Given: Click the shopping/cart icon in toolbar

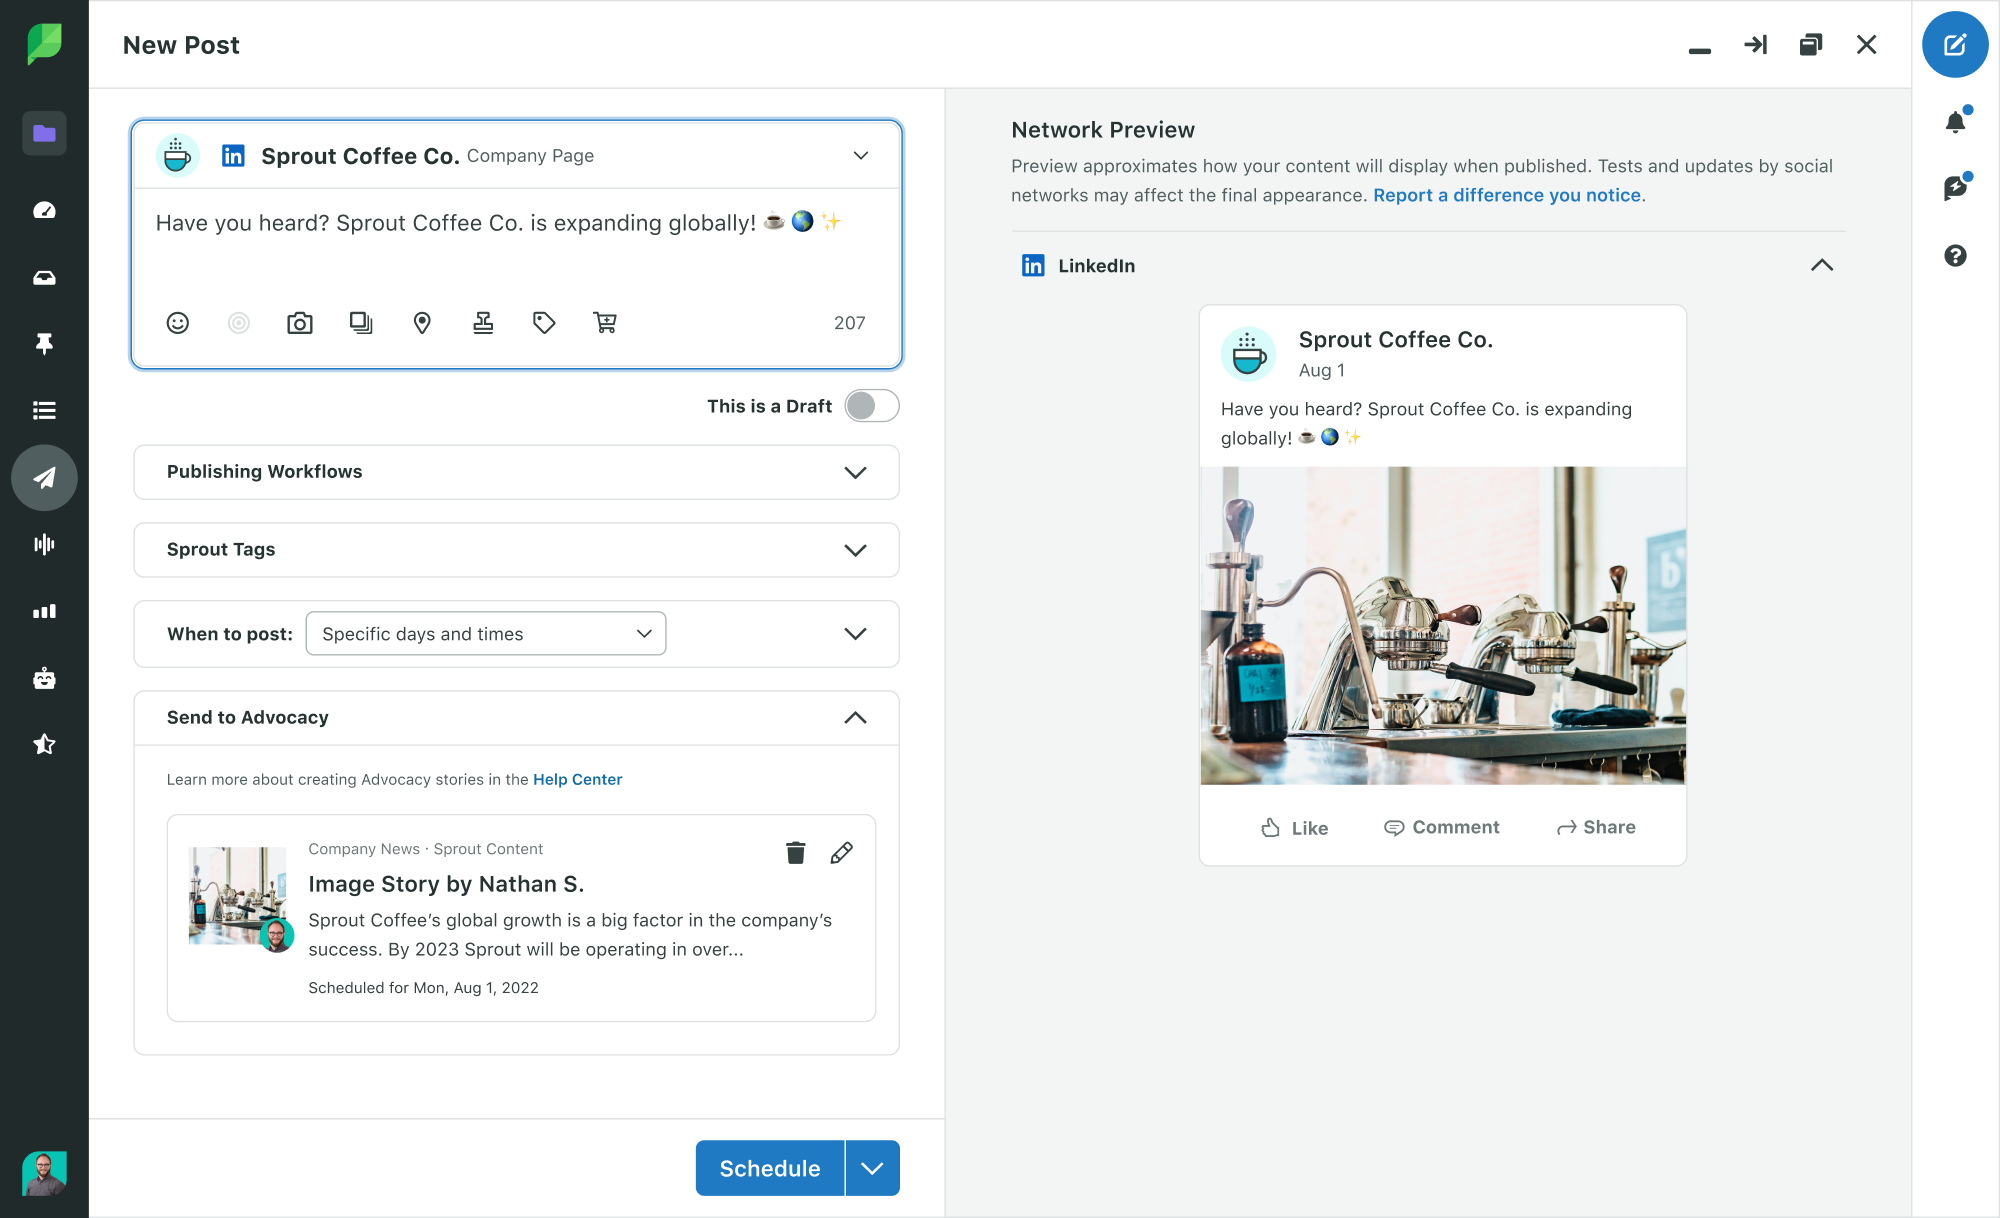Looking at the screenshot, I should (x=604, y=323).
